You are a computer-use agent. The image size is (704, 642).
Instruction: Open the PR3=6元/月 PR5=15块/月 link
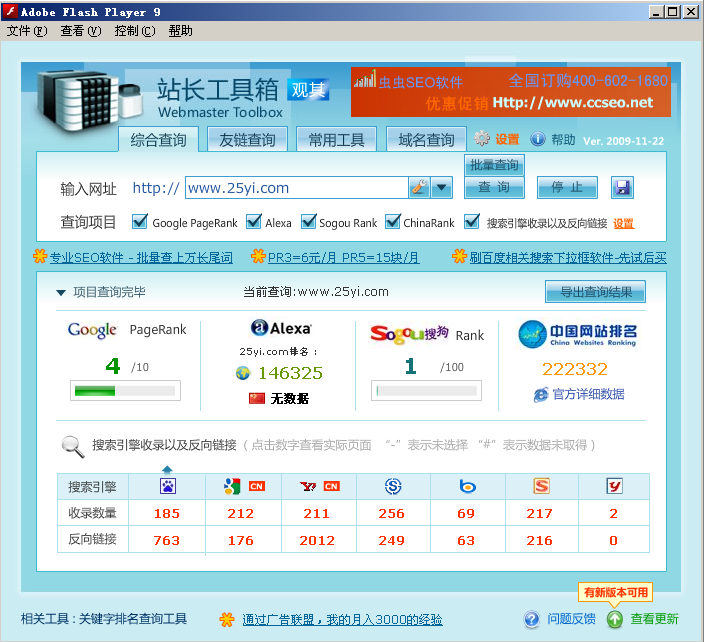pos(343,257)
